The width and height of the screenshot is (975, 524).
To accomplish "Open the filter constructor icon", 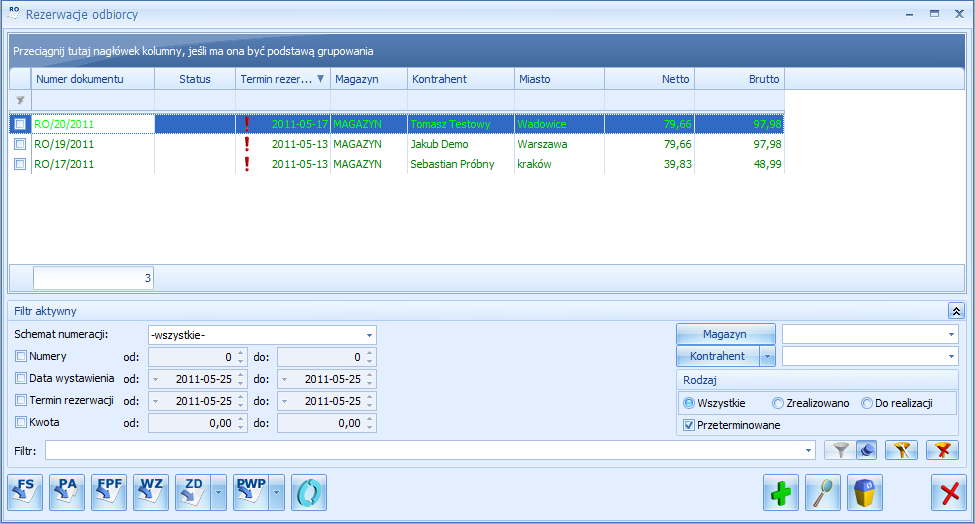I will coord(902,450).
